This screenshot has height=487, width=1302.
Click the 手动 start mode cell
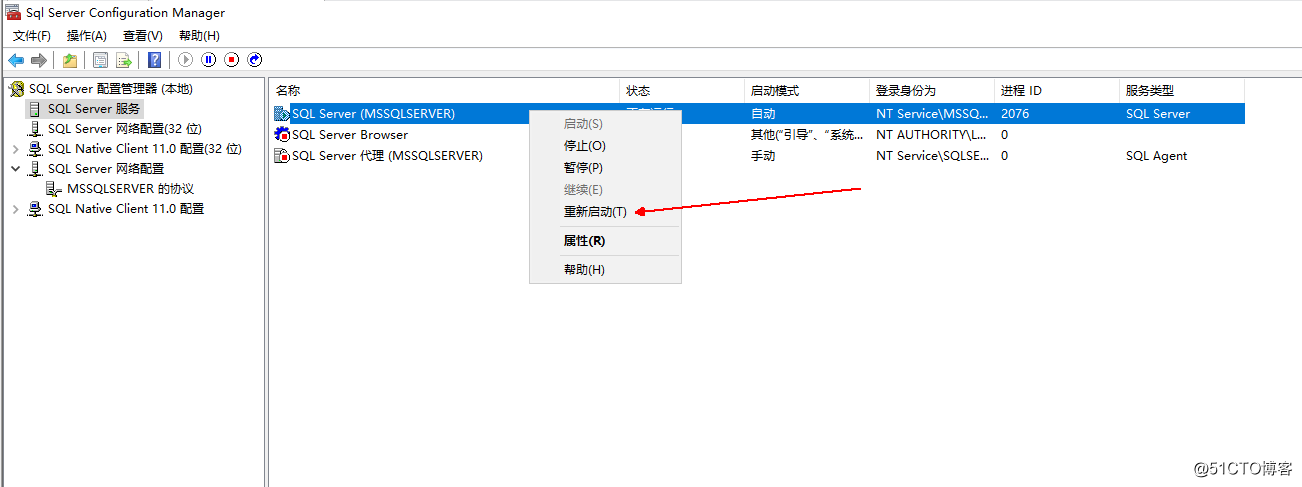pos(763,156)
